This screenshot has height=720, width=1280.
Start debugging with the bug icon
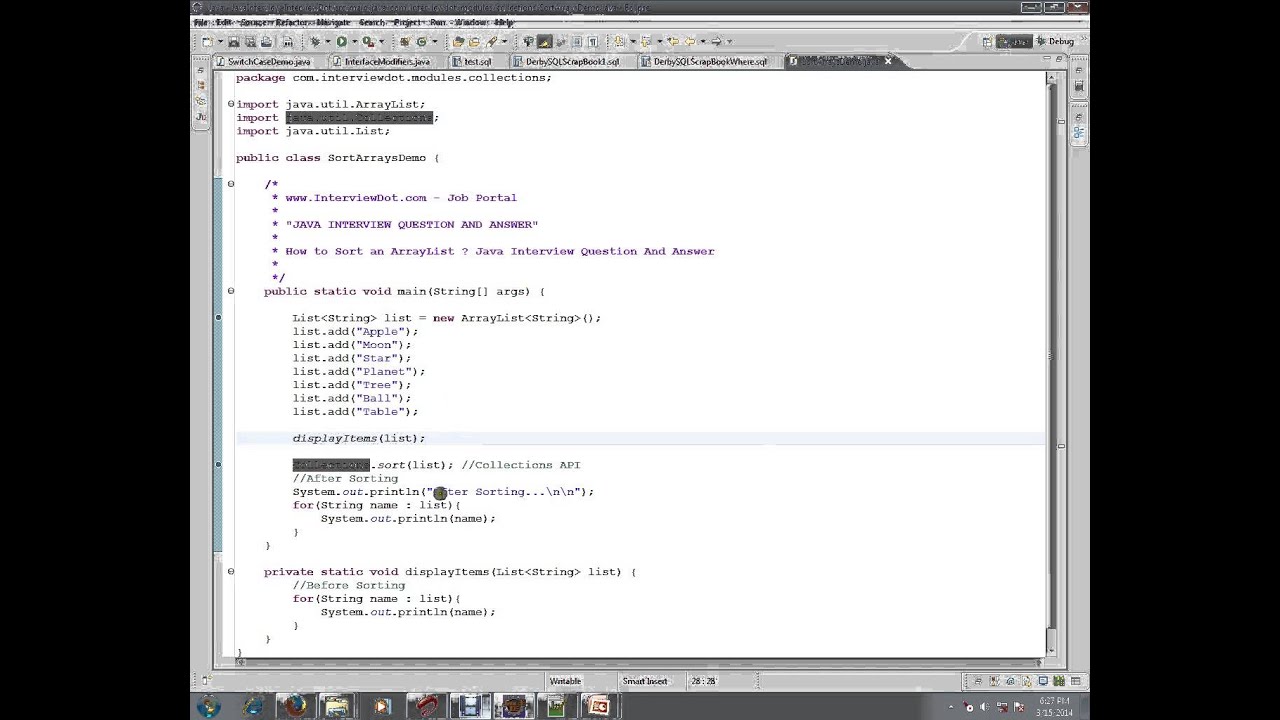316,41
